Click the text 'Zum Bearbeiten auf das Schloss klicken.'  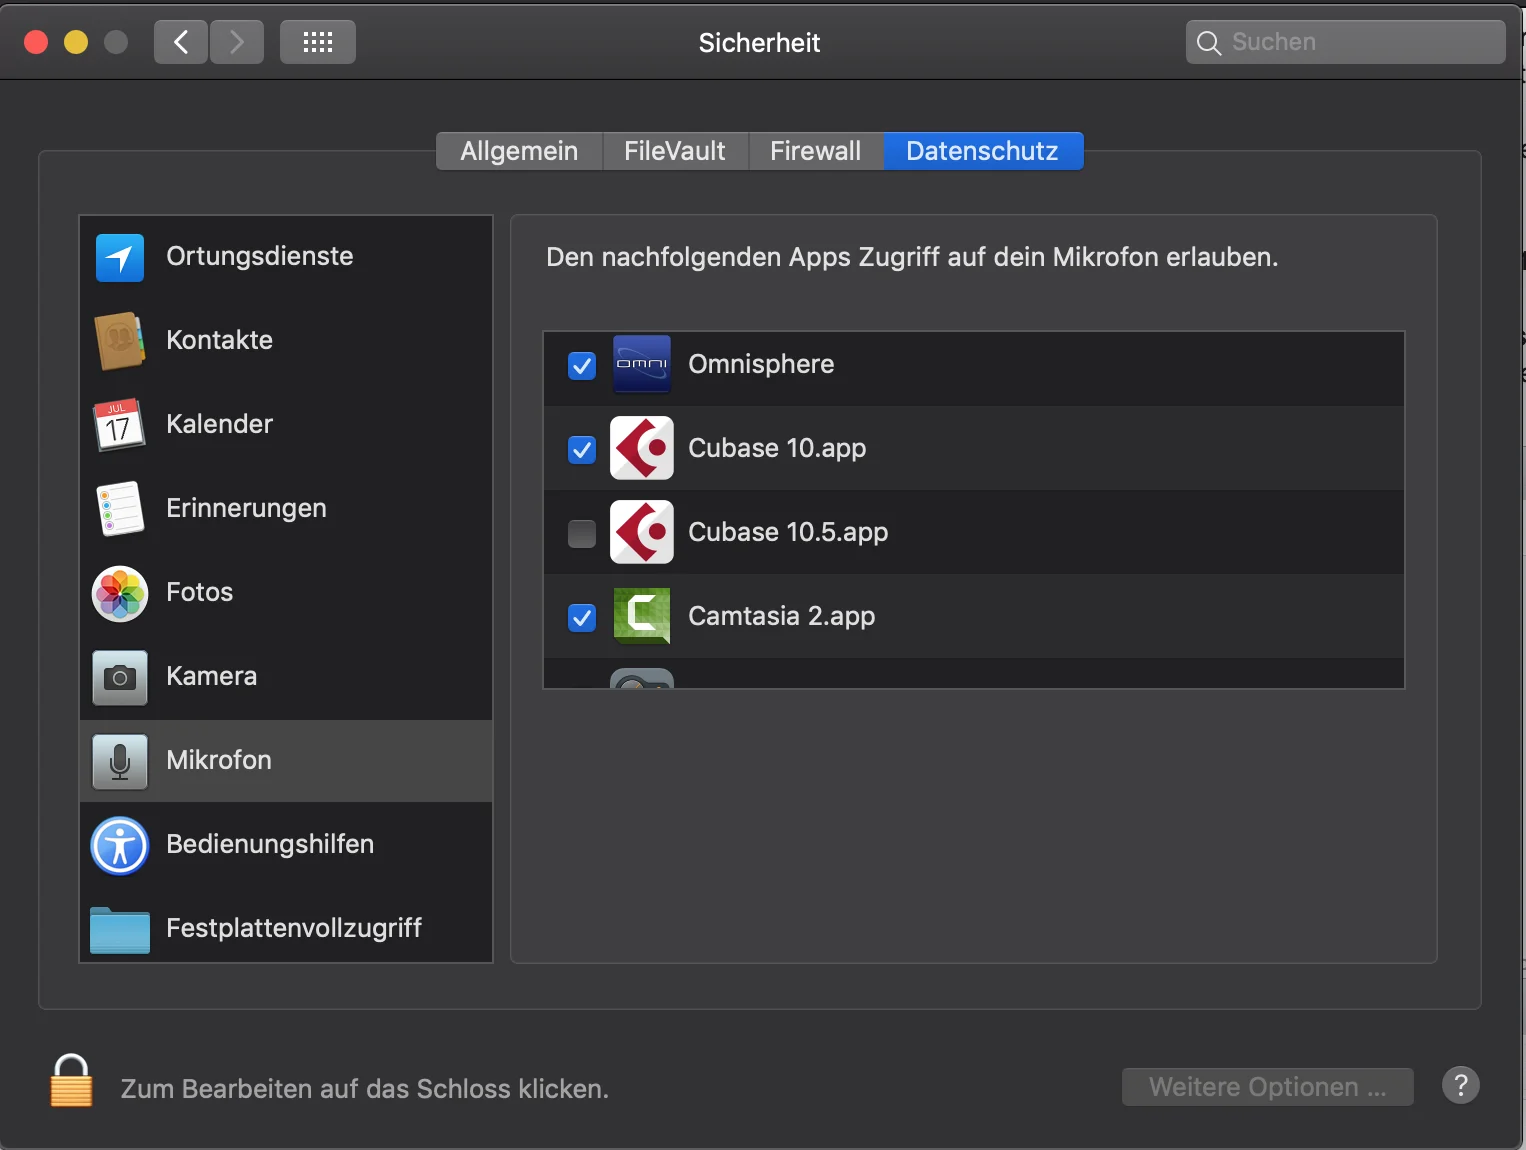pyautogui.click(x=365, y=1089)
